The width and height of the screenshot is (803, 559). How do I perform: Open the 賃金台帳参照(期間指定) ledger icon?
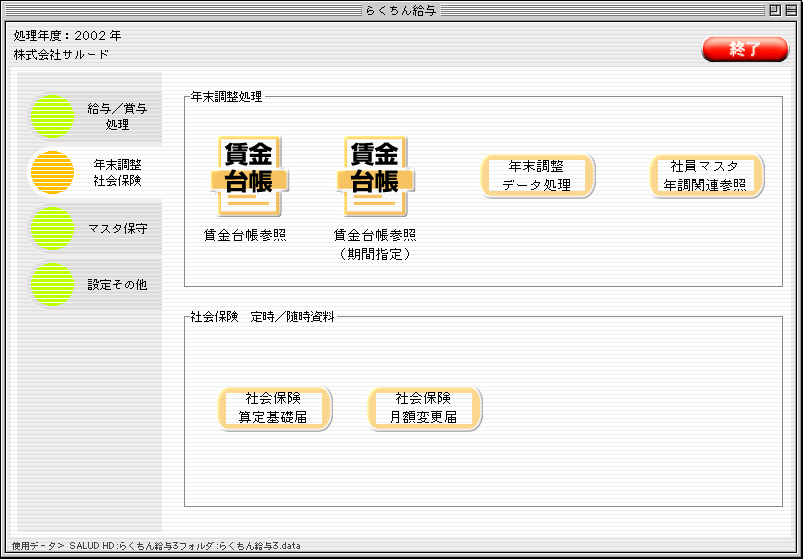(x=375, y=176)
